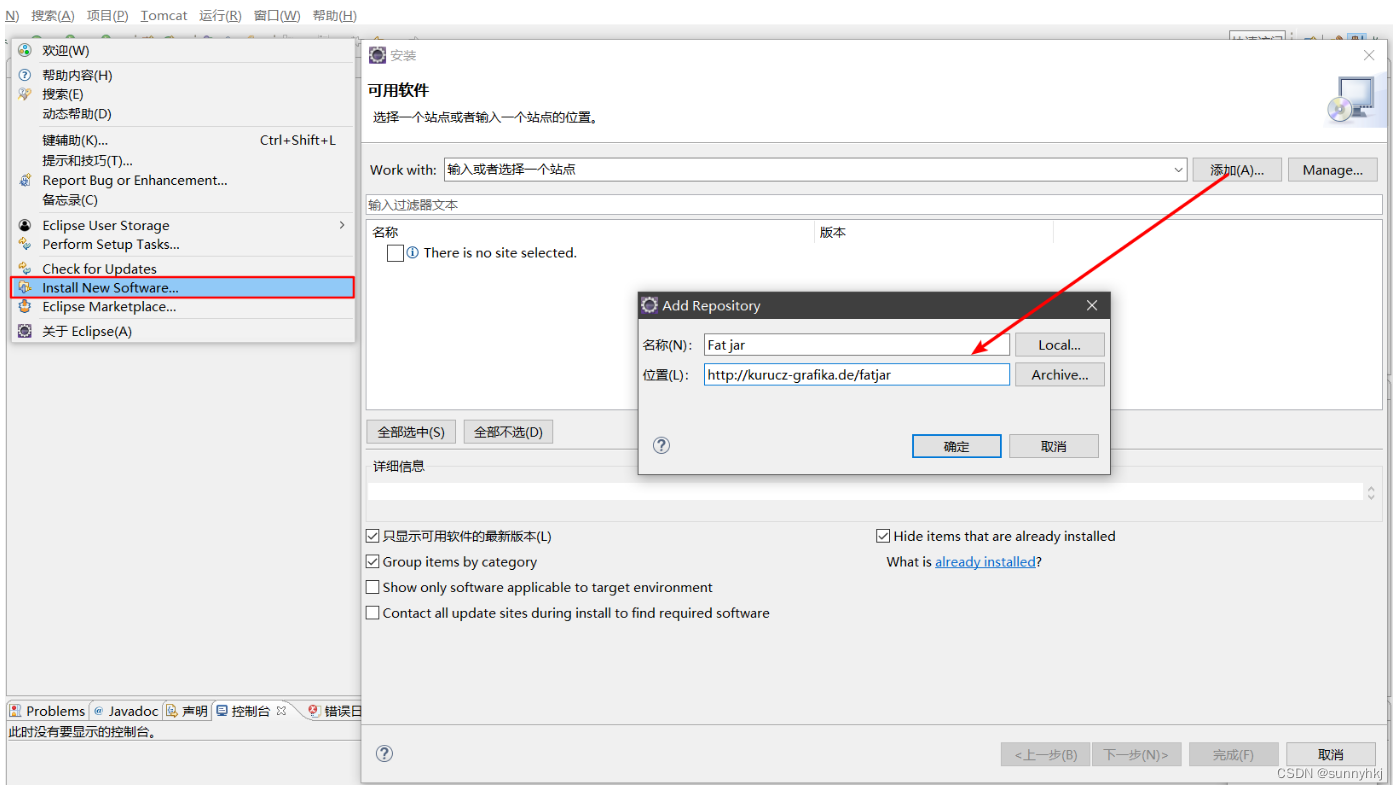Toggle 'Hide items that are already installed' checkbox

(x=883, y=536)
